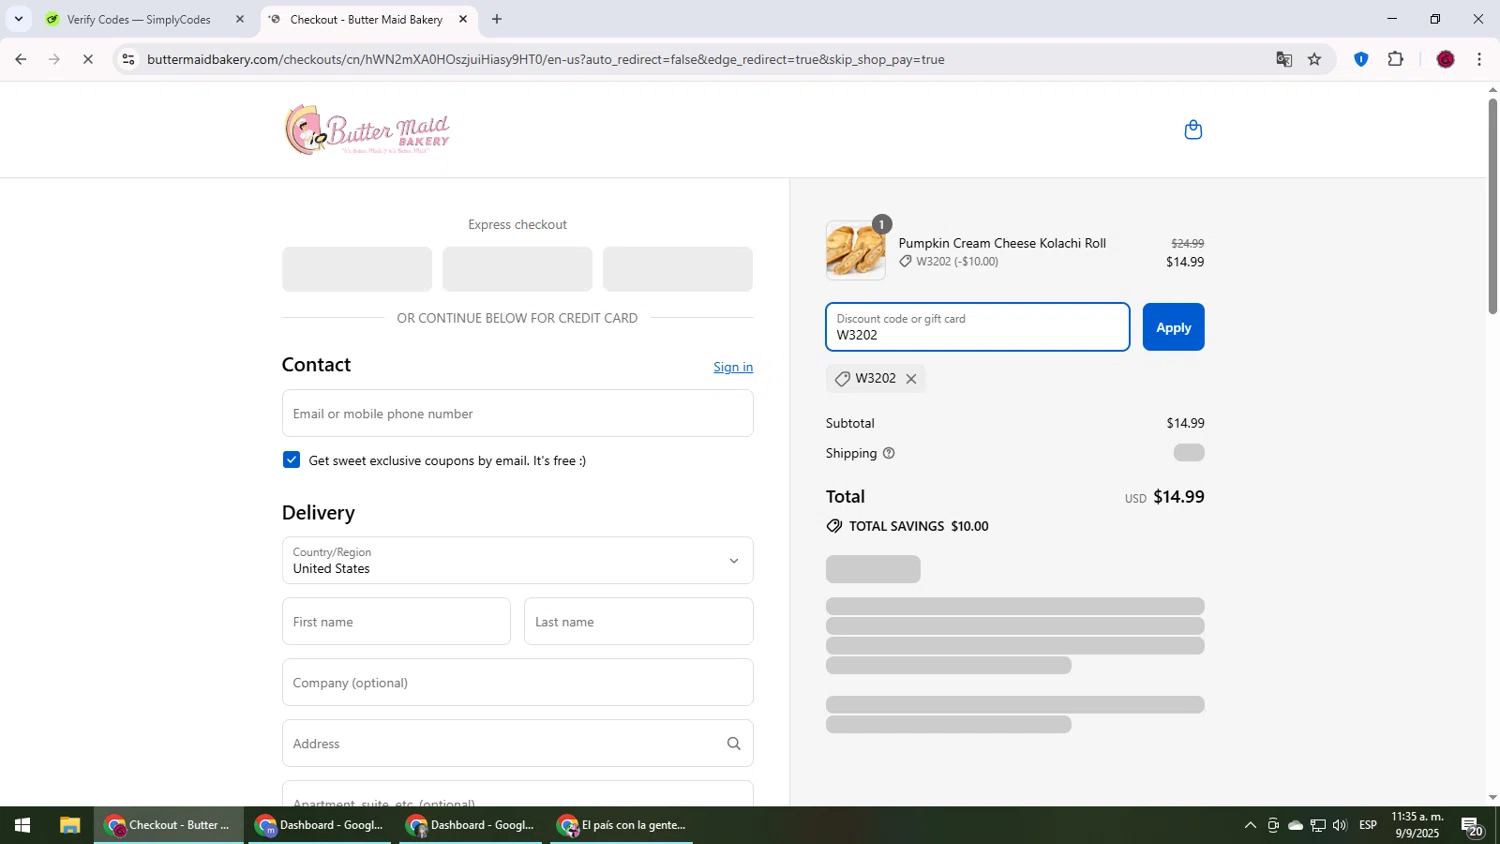Click the page vertical scrollbar thumb
The height and width of the screenshot is (844, 1500).
(1492, 207)
